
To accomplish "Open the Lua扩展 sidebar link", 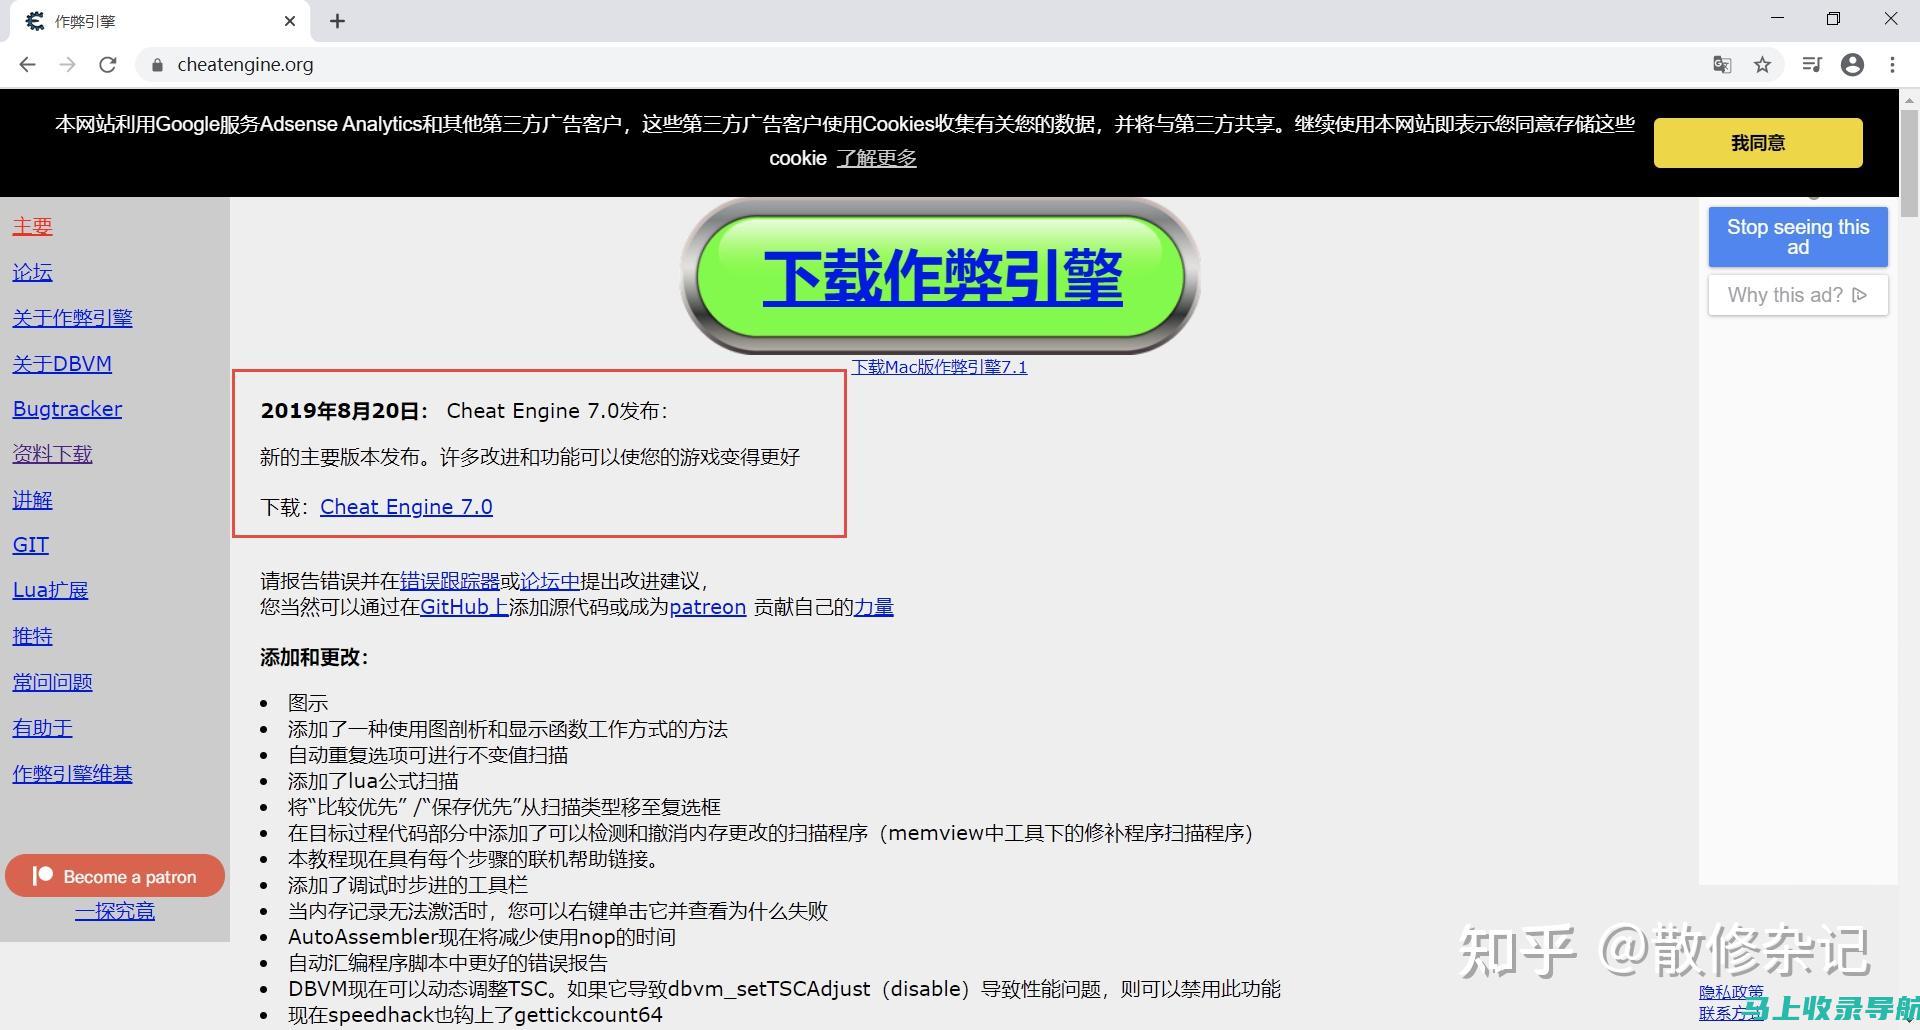I will (x=50, y=590).
